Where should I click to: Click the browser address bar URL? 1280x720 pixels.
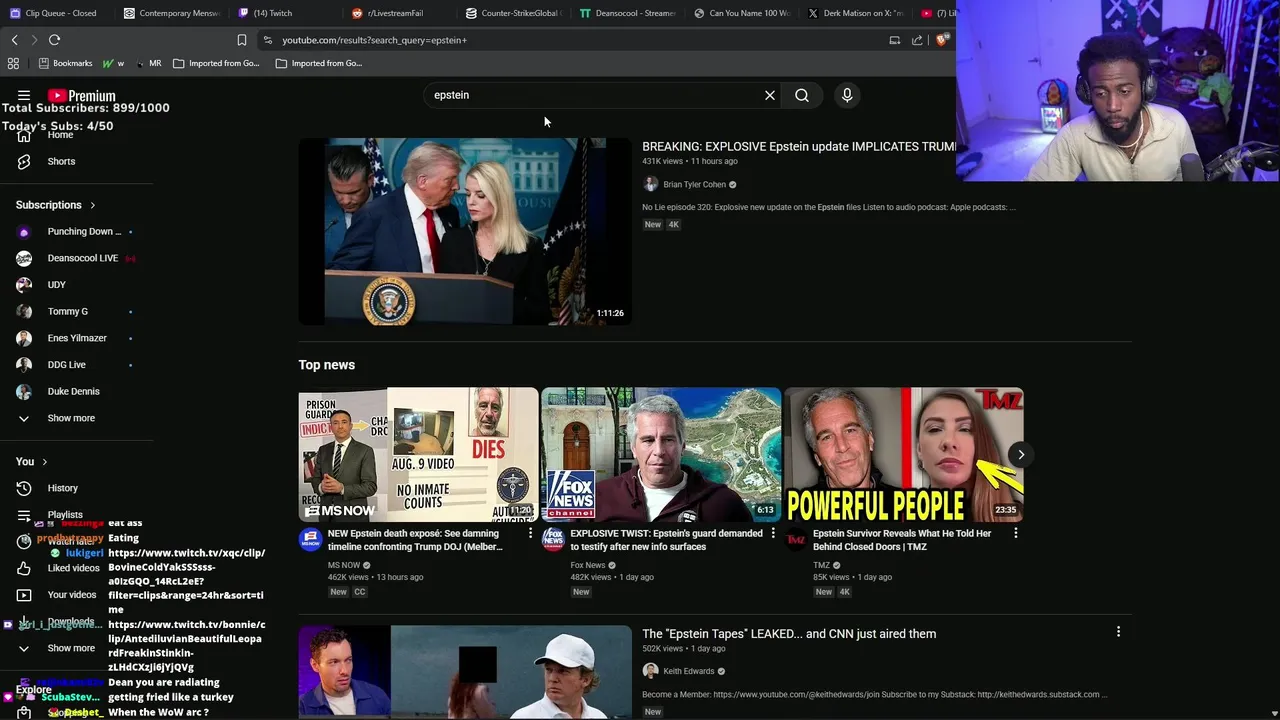[374, 40]
